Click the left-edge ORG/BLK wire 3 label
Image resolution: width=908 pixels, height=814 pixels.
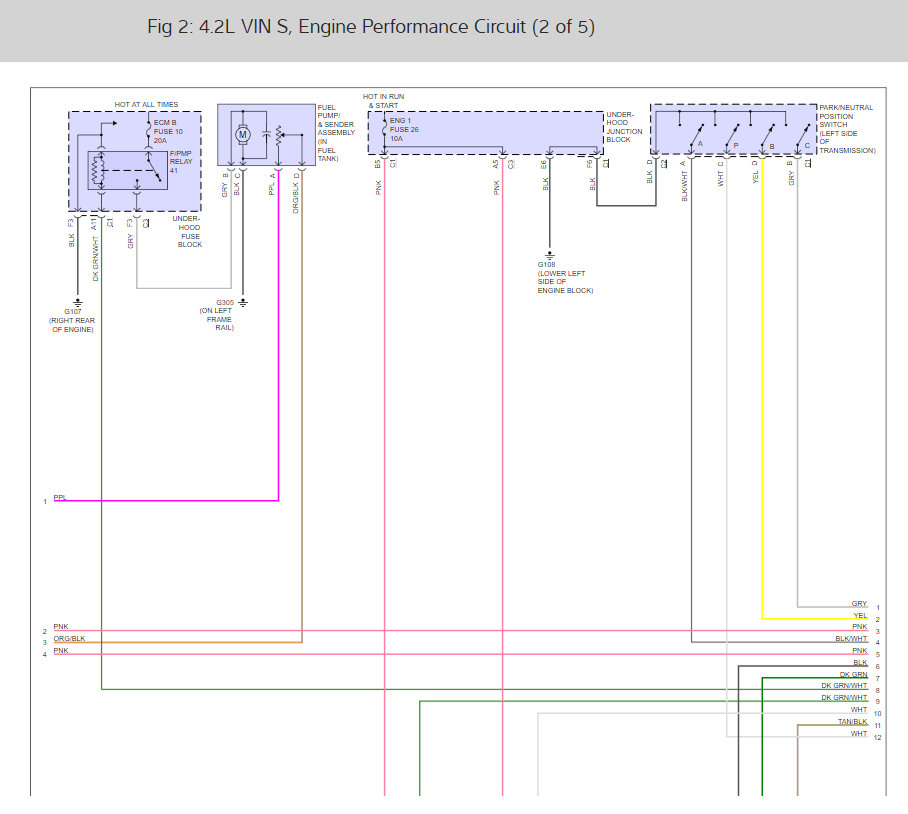pos(69,639)
